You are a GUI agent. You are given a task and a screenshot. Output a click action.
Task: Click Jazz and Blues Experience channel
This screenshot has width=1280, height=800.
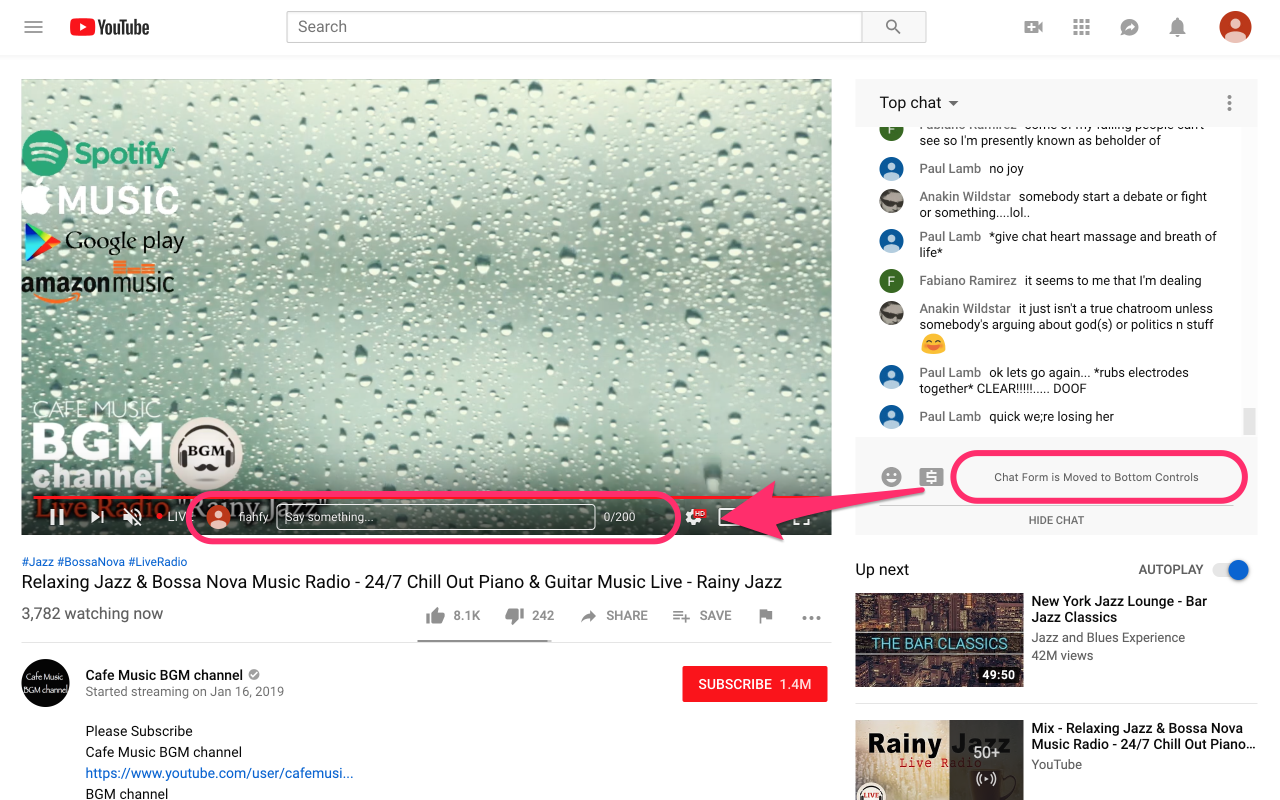pyautogui.click(x=1108, y=638)
